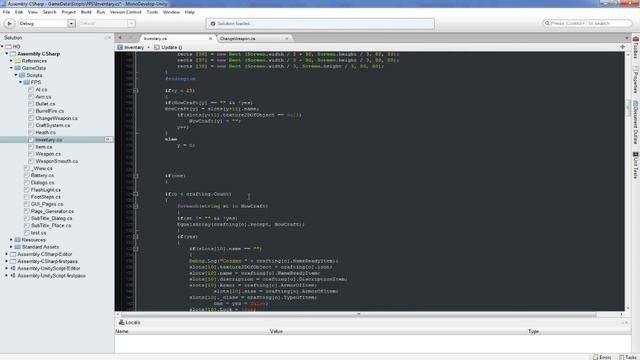The height and width of the screenshot is (360, 640).
Task: Close the Inventory.cs tab
Action: coord(211,38)
